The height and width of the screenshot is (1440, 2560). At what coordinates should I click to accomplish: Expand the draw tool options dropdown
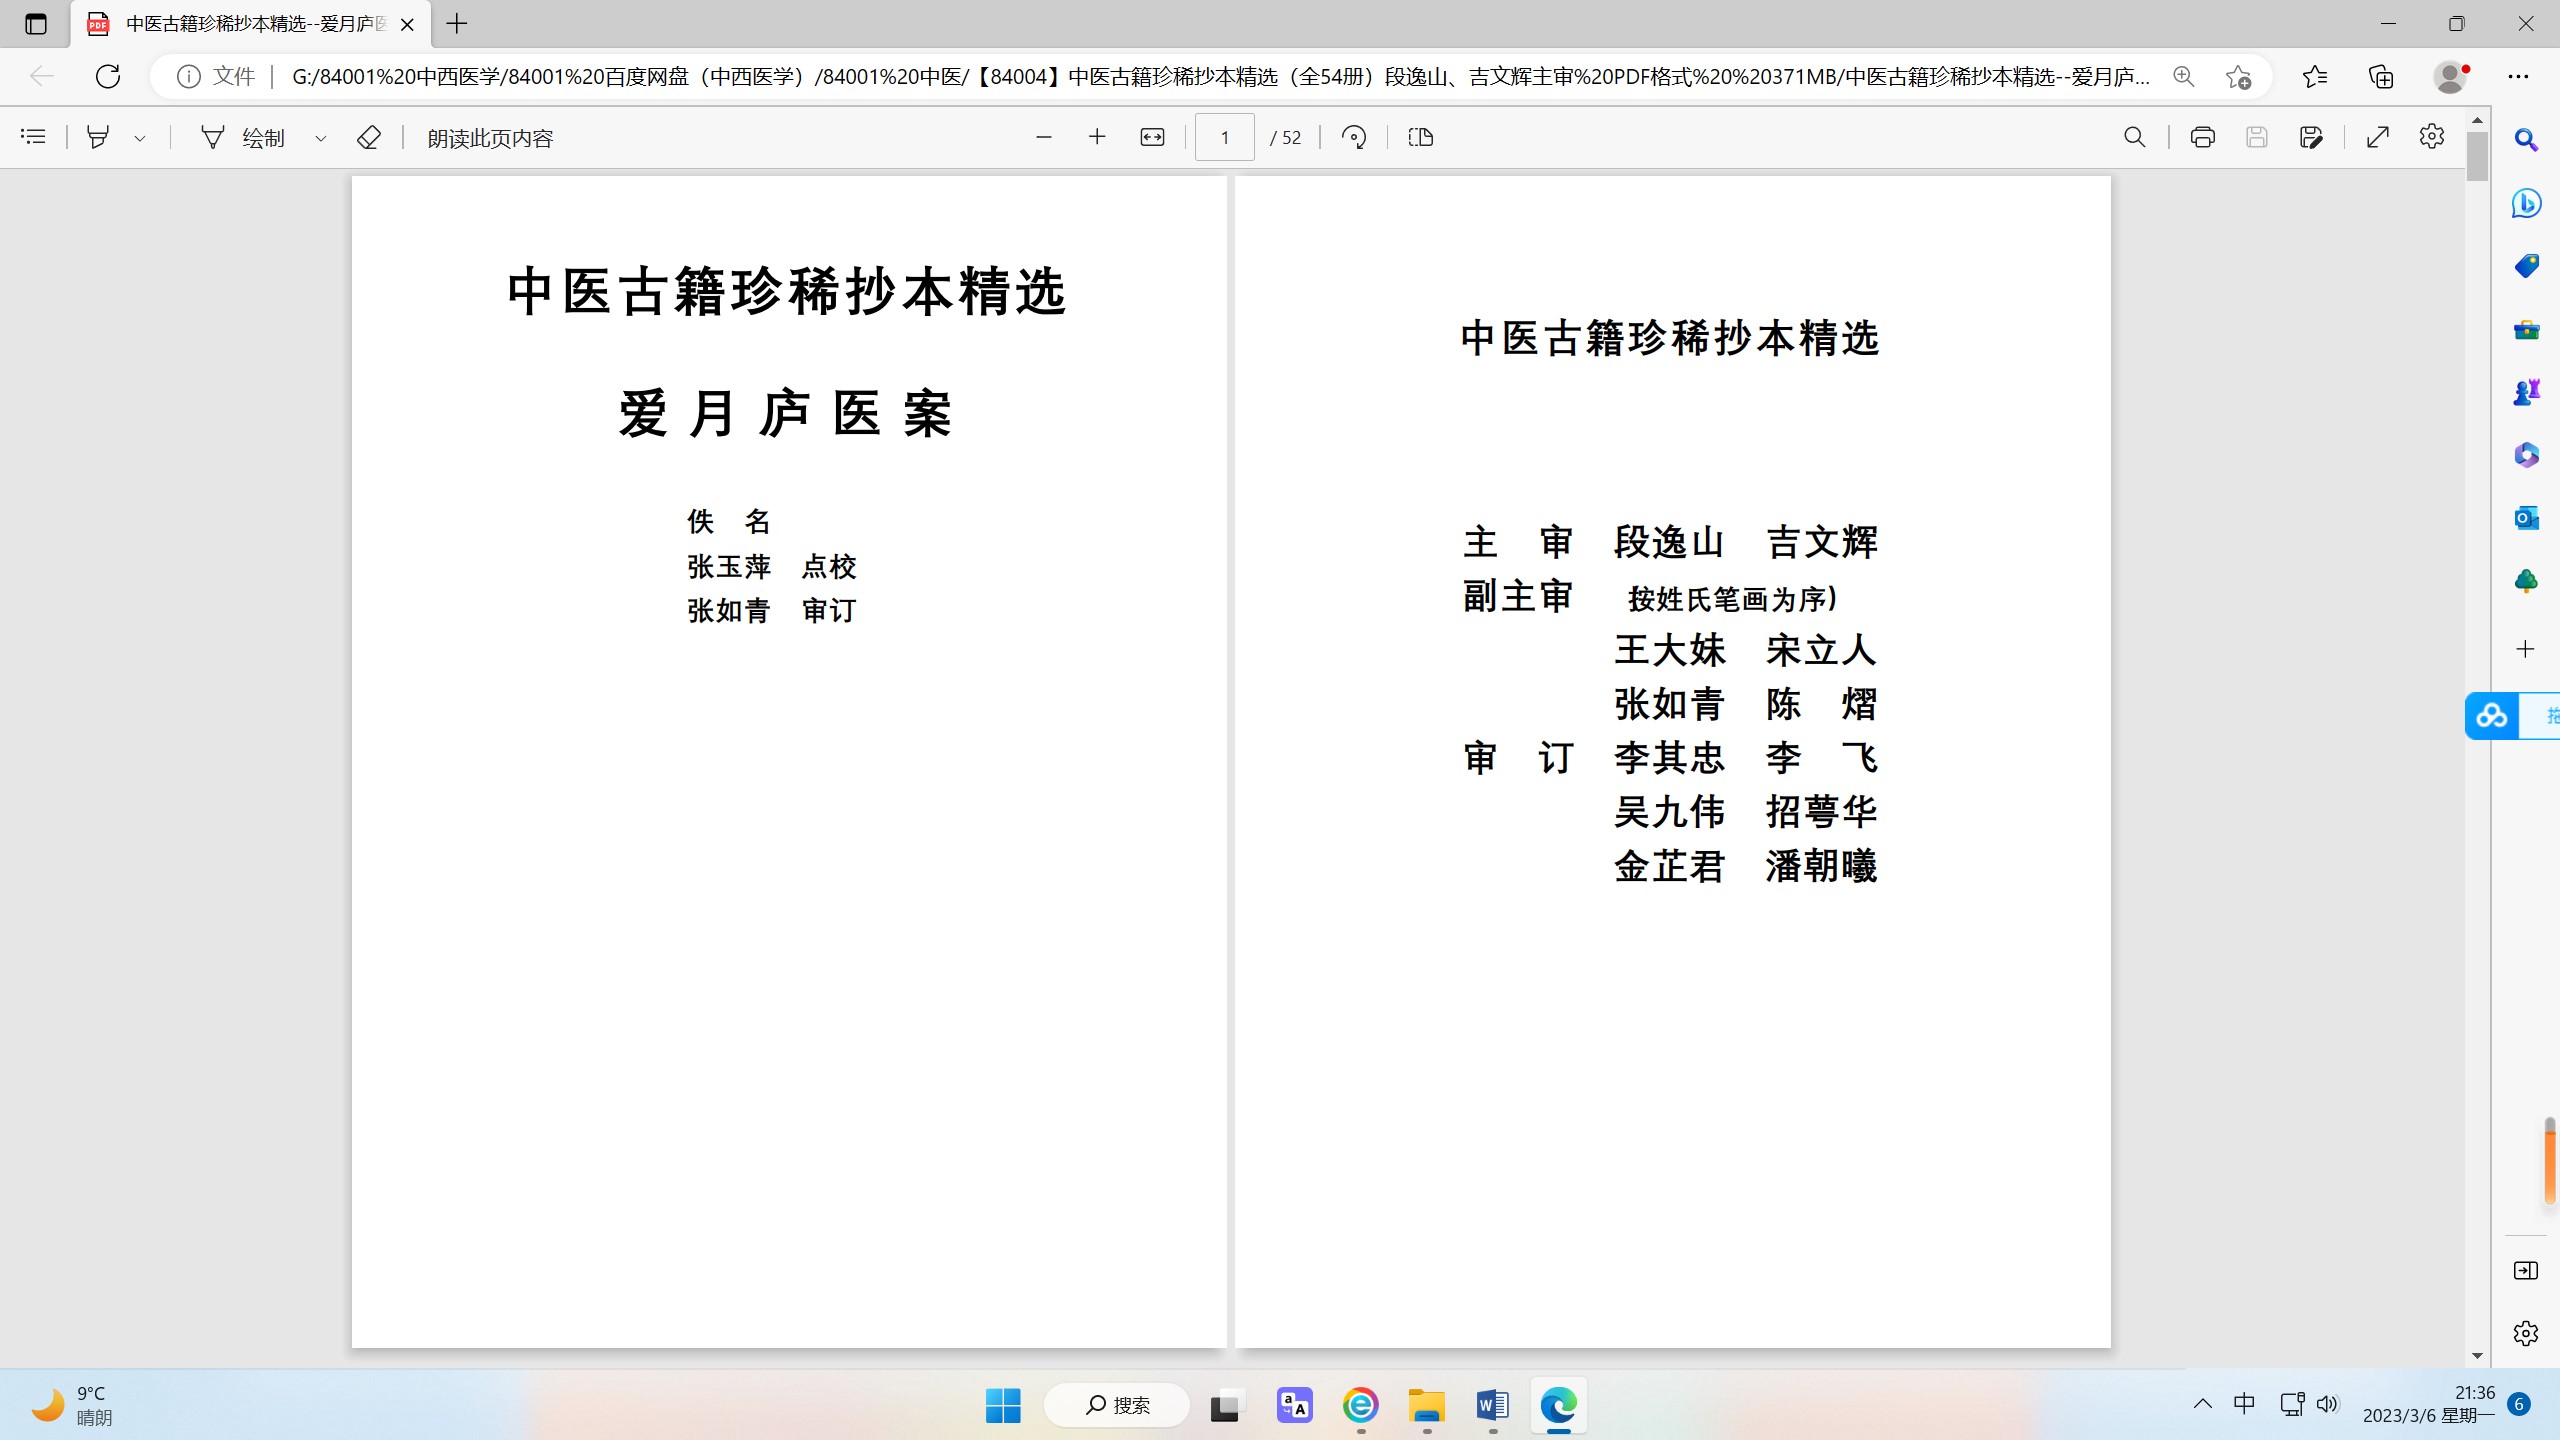[321, 138]
